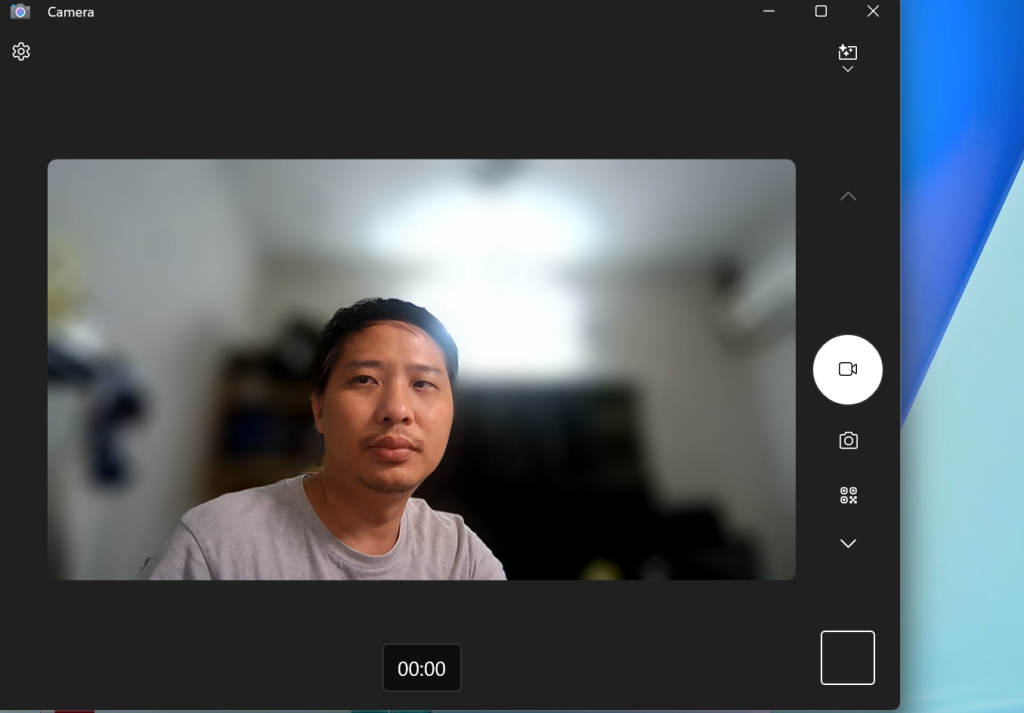
Task: Click the Camera app icon in title bar
Action: pyautogui.click(x=20, y=12)
